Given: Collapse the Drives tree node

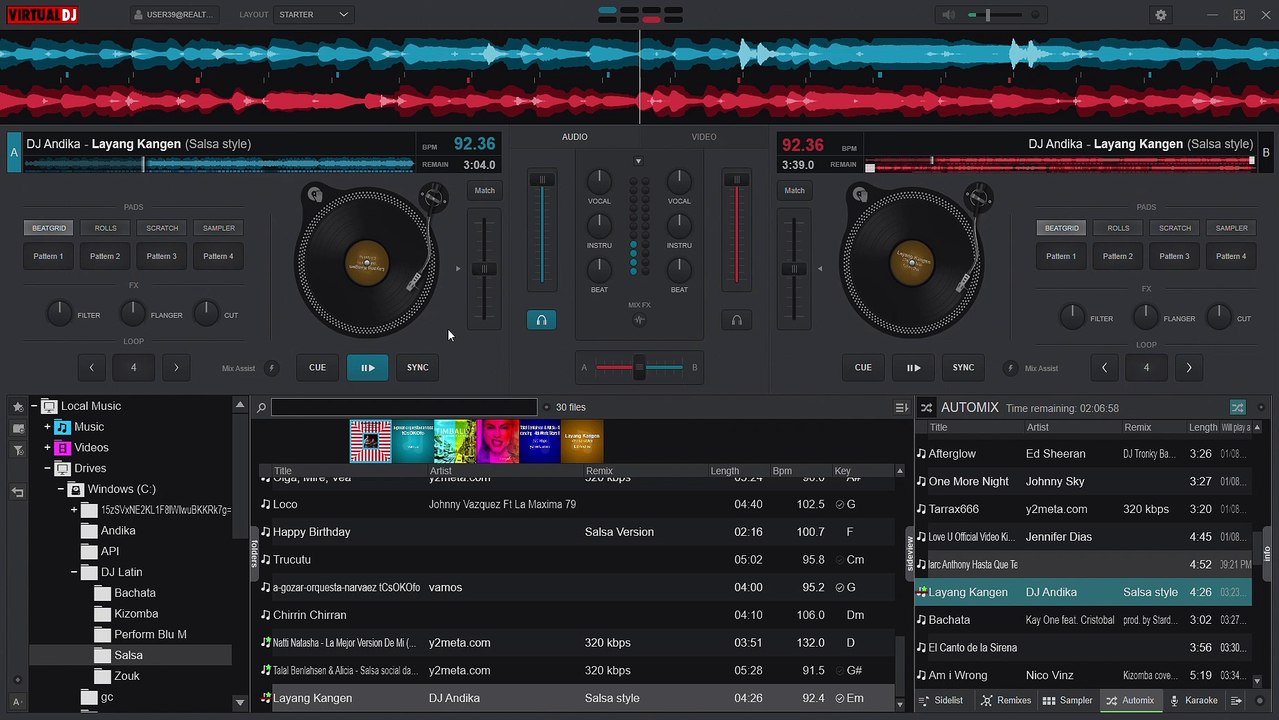Looking at the screenshot, I should pyautogui.click(x=47, y=468).
